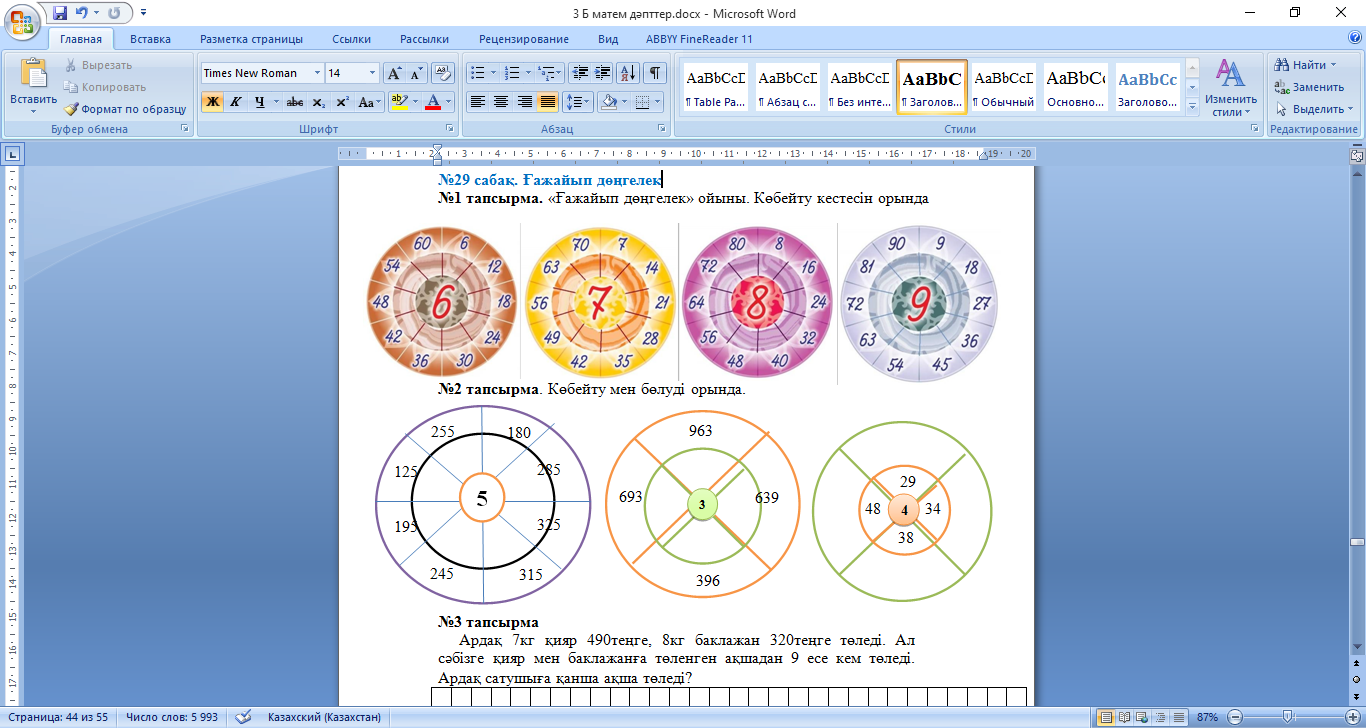1366x728 pixels.
Task: Apply the Обычный style
Action: (1004, 88)
